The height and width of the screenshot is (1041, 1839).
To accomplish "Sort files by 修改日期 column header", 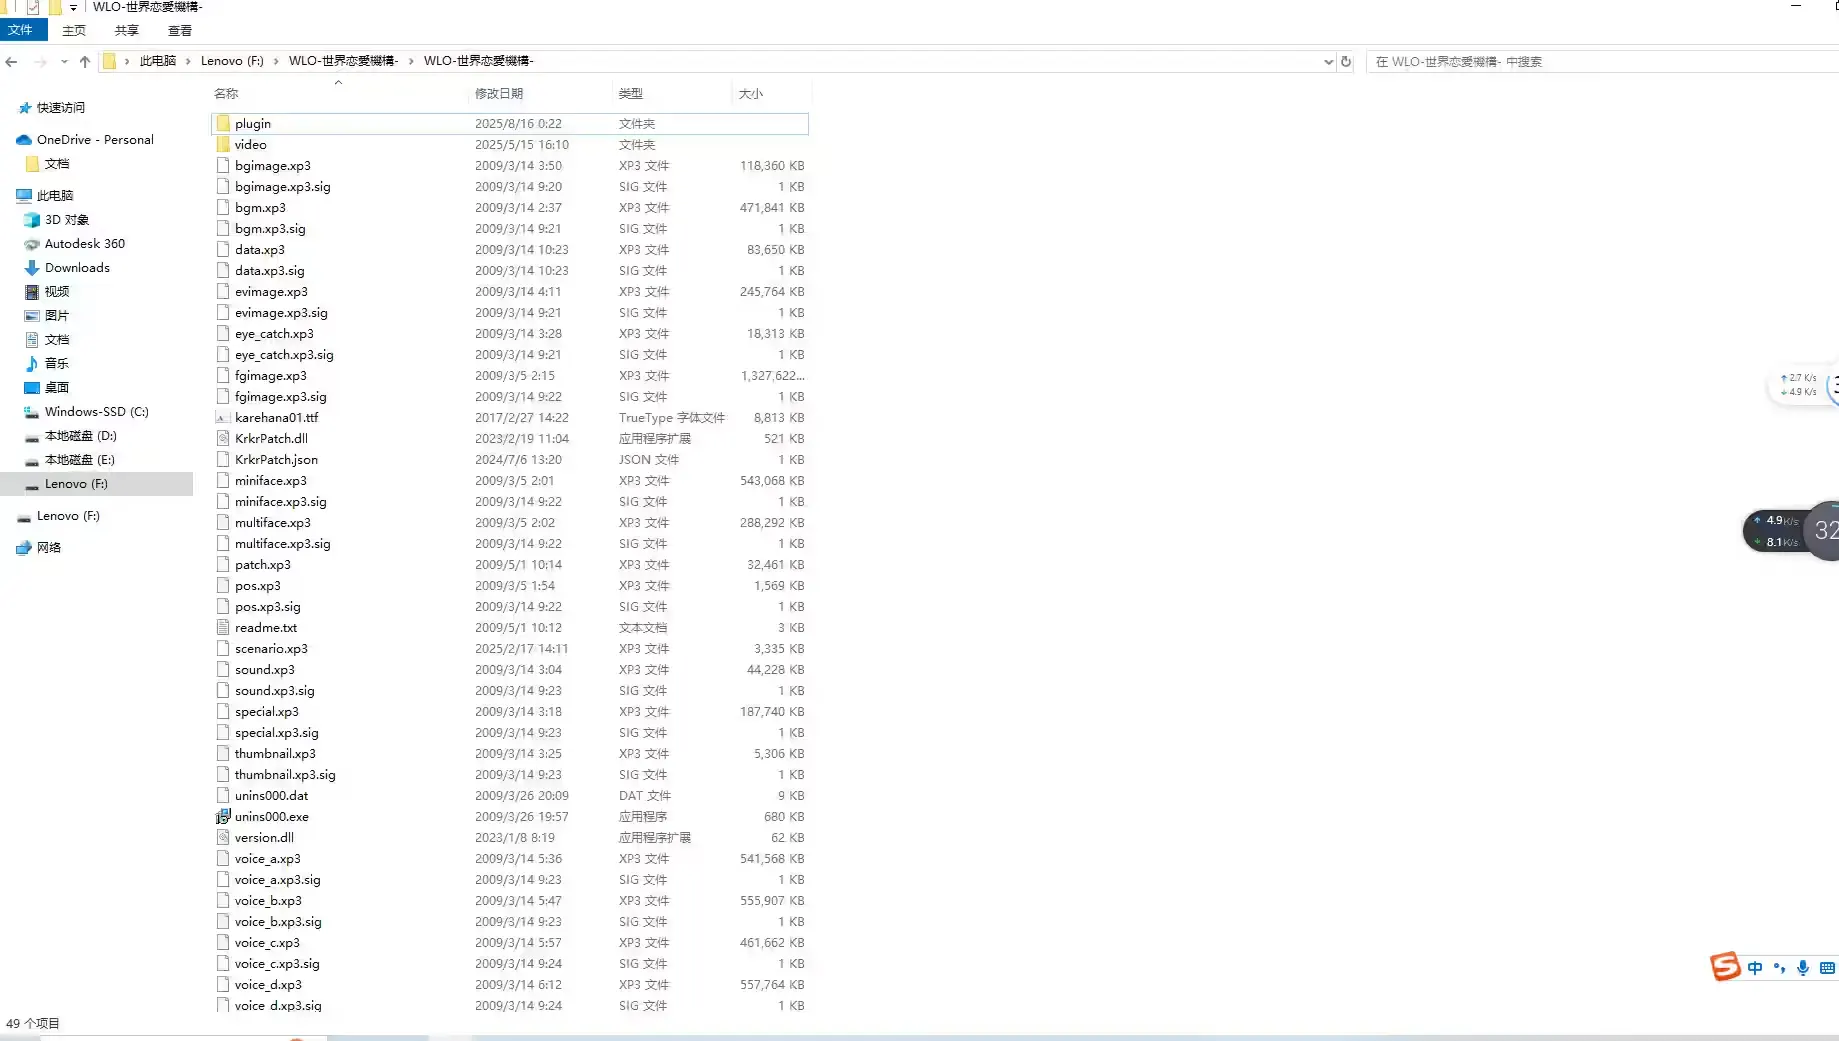I will pos(499,93).
